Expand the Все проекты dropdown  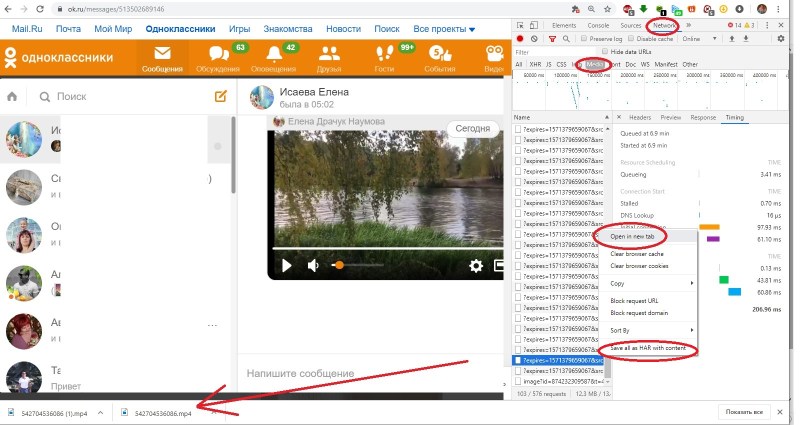coord(444,29)
